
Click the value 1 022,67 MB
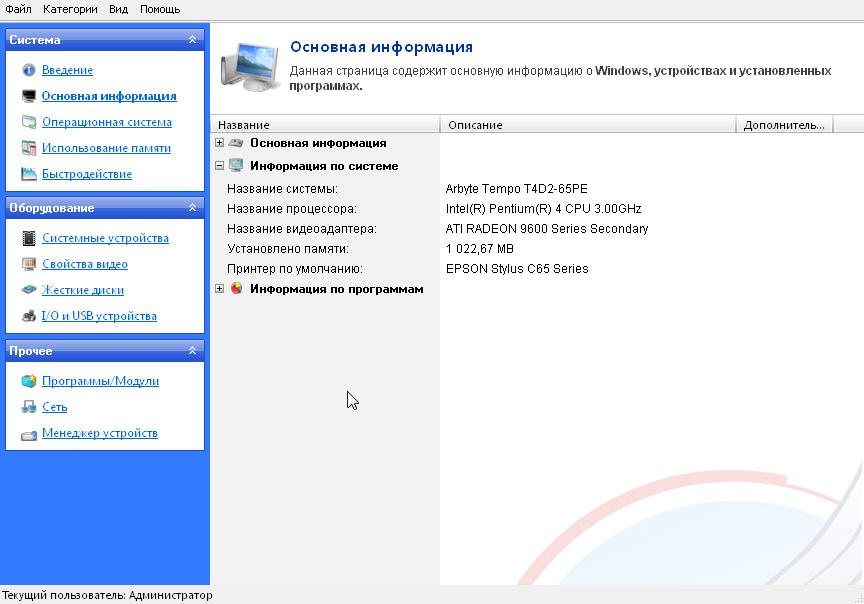pyautogui.click(x=479, y=249)
